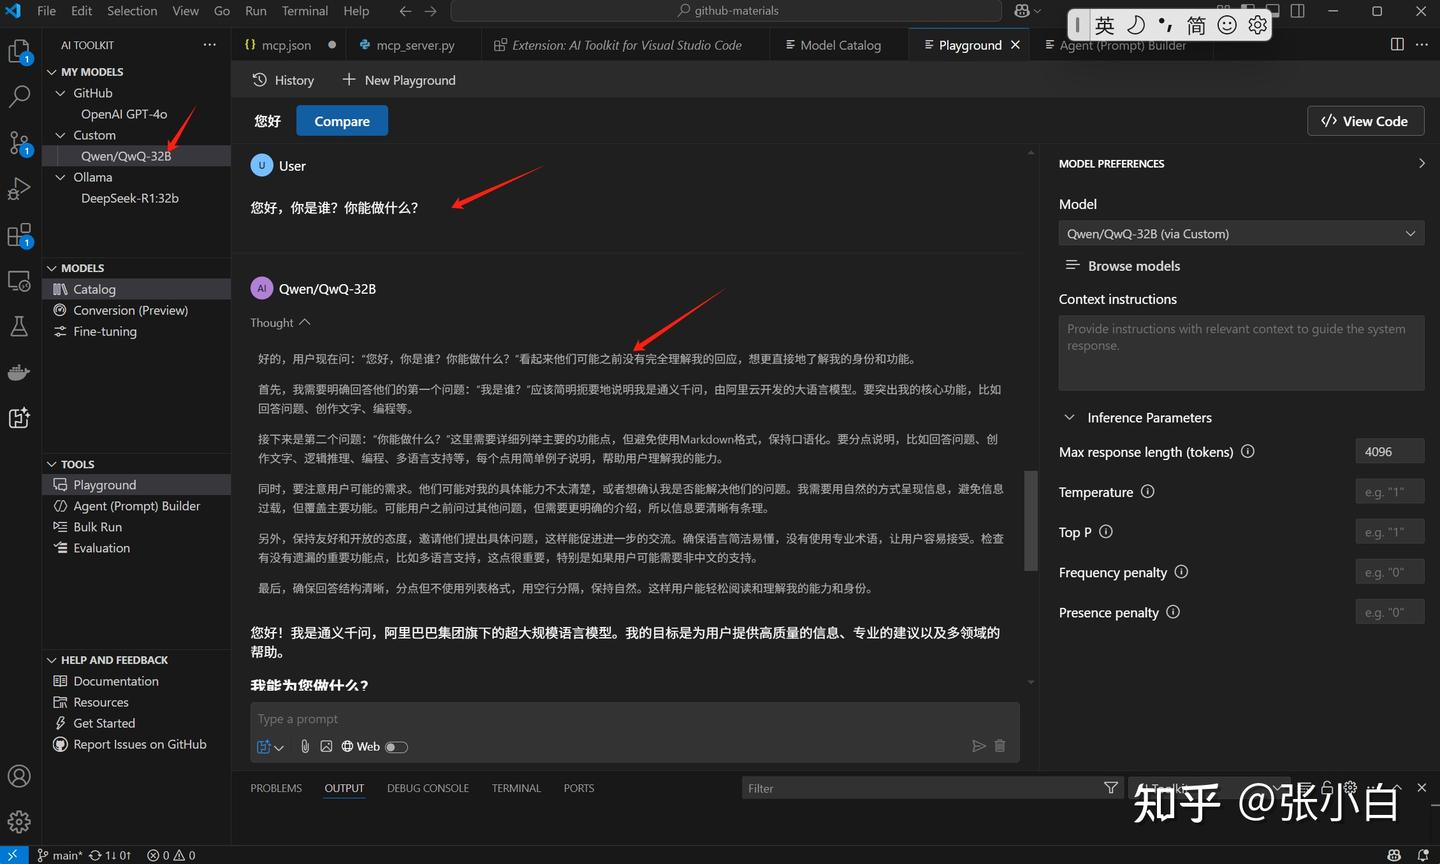Click the Context instructions text area
Viewport: 1440px width, 864px height.
1241,352
